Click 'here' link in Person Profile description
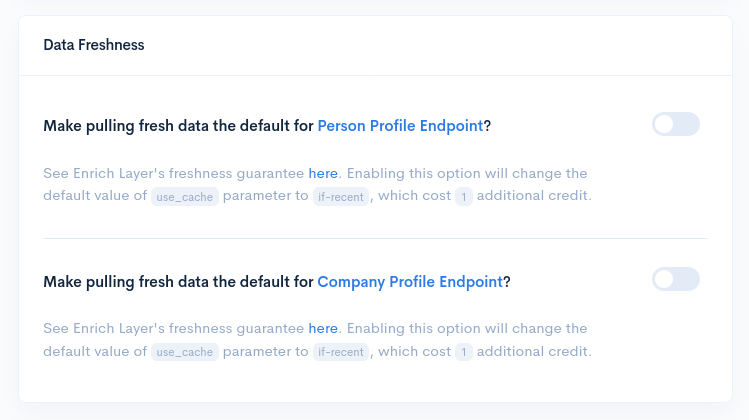The width and height of the screenshot is (749, 420). tap(323, 173)
